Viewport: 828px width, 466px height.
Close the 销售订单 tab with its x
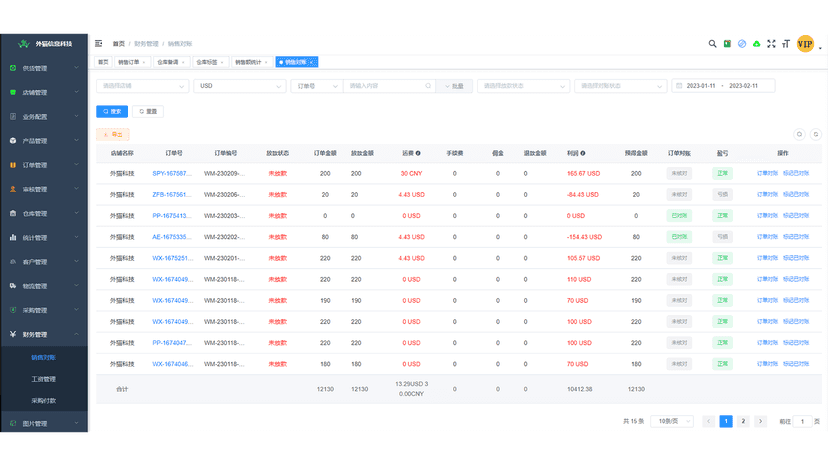[144, 62]
